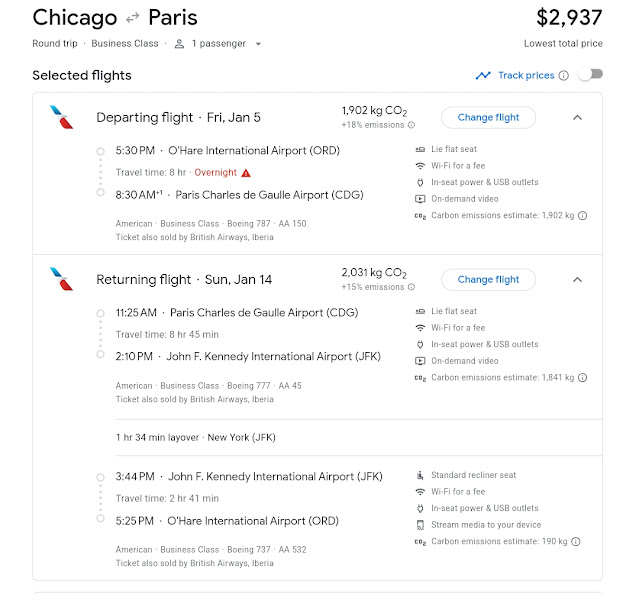Click Change flight for the returning flight

[x=488, y=279]
